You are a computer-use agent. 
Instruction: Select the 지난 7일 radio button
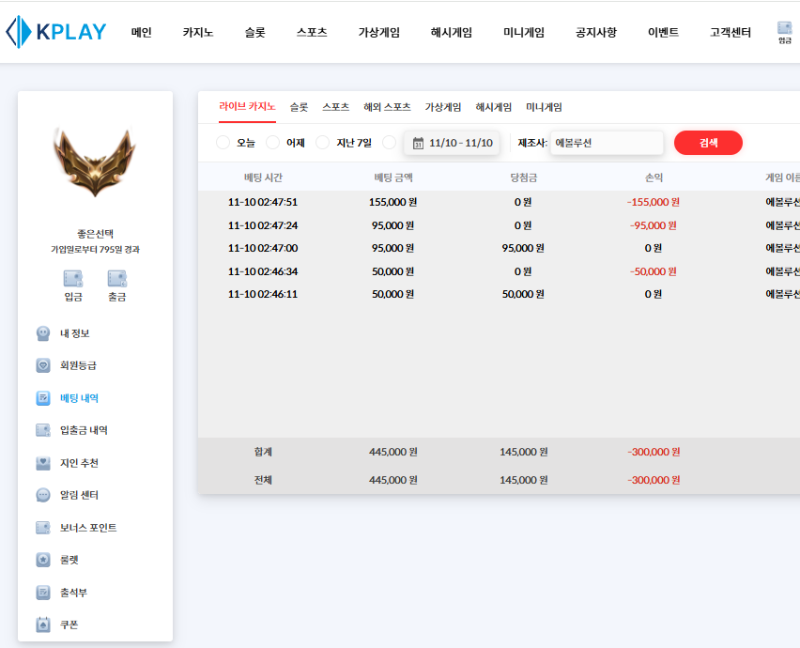click(323, 143)
